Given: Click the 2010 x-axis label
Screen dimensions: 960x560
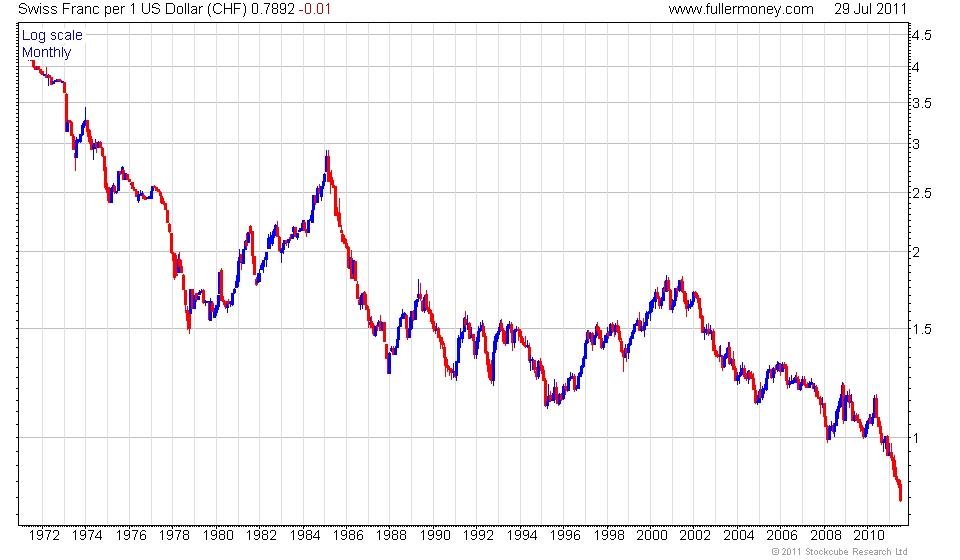Looking at the screenshot, I should 869,535.
